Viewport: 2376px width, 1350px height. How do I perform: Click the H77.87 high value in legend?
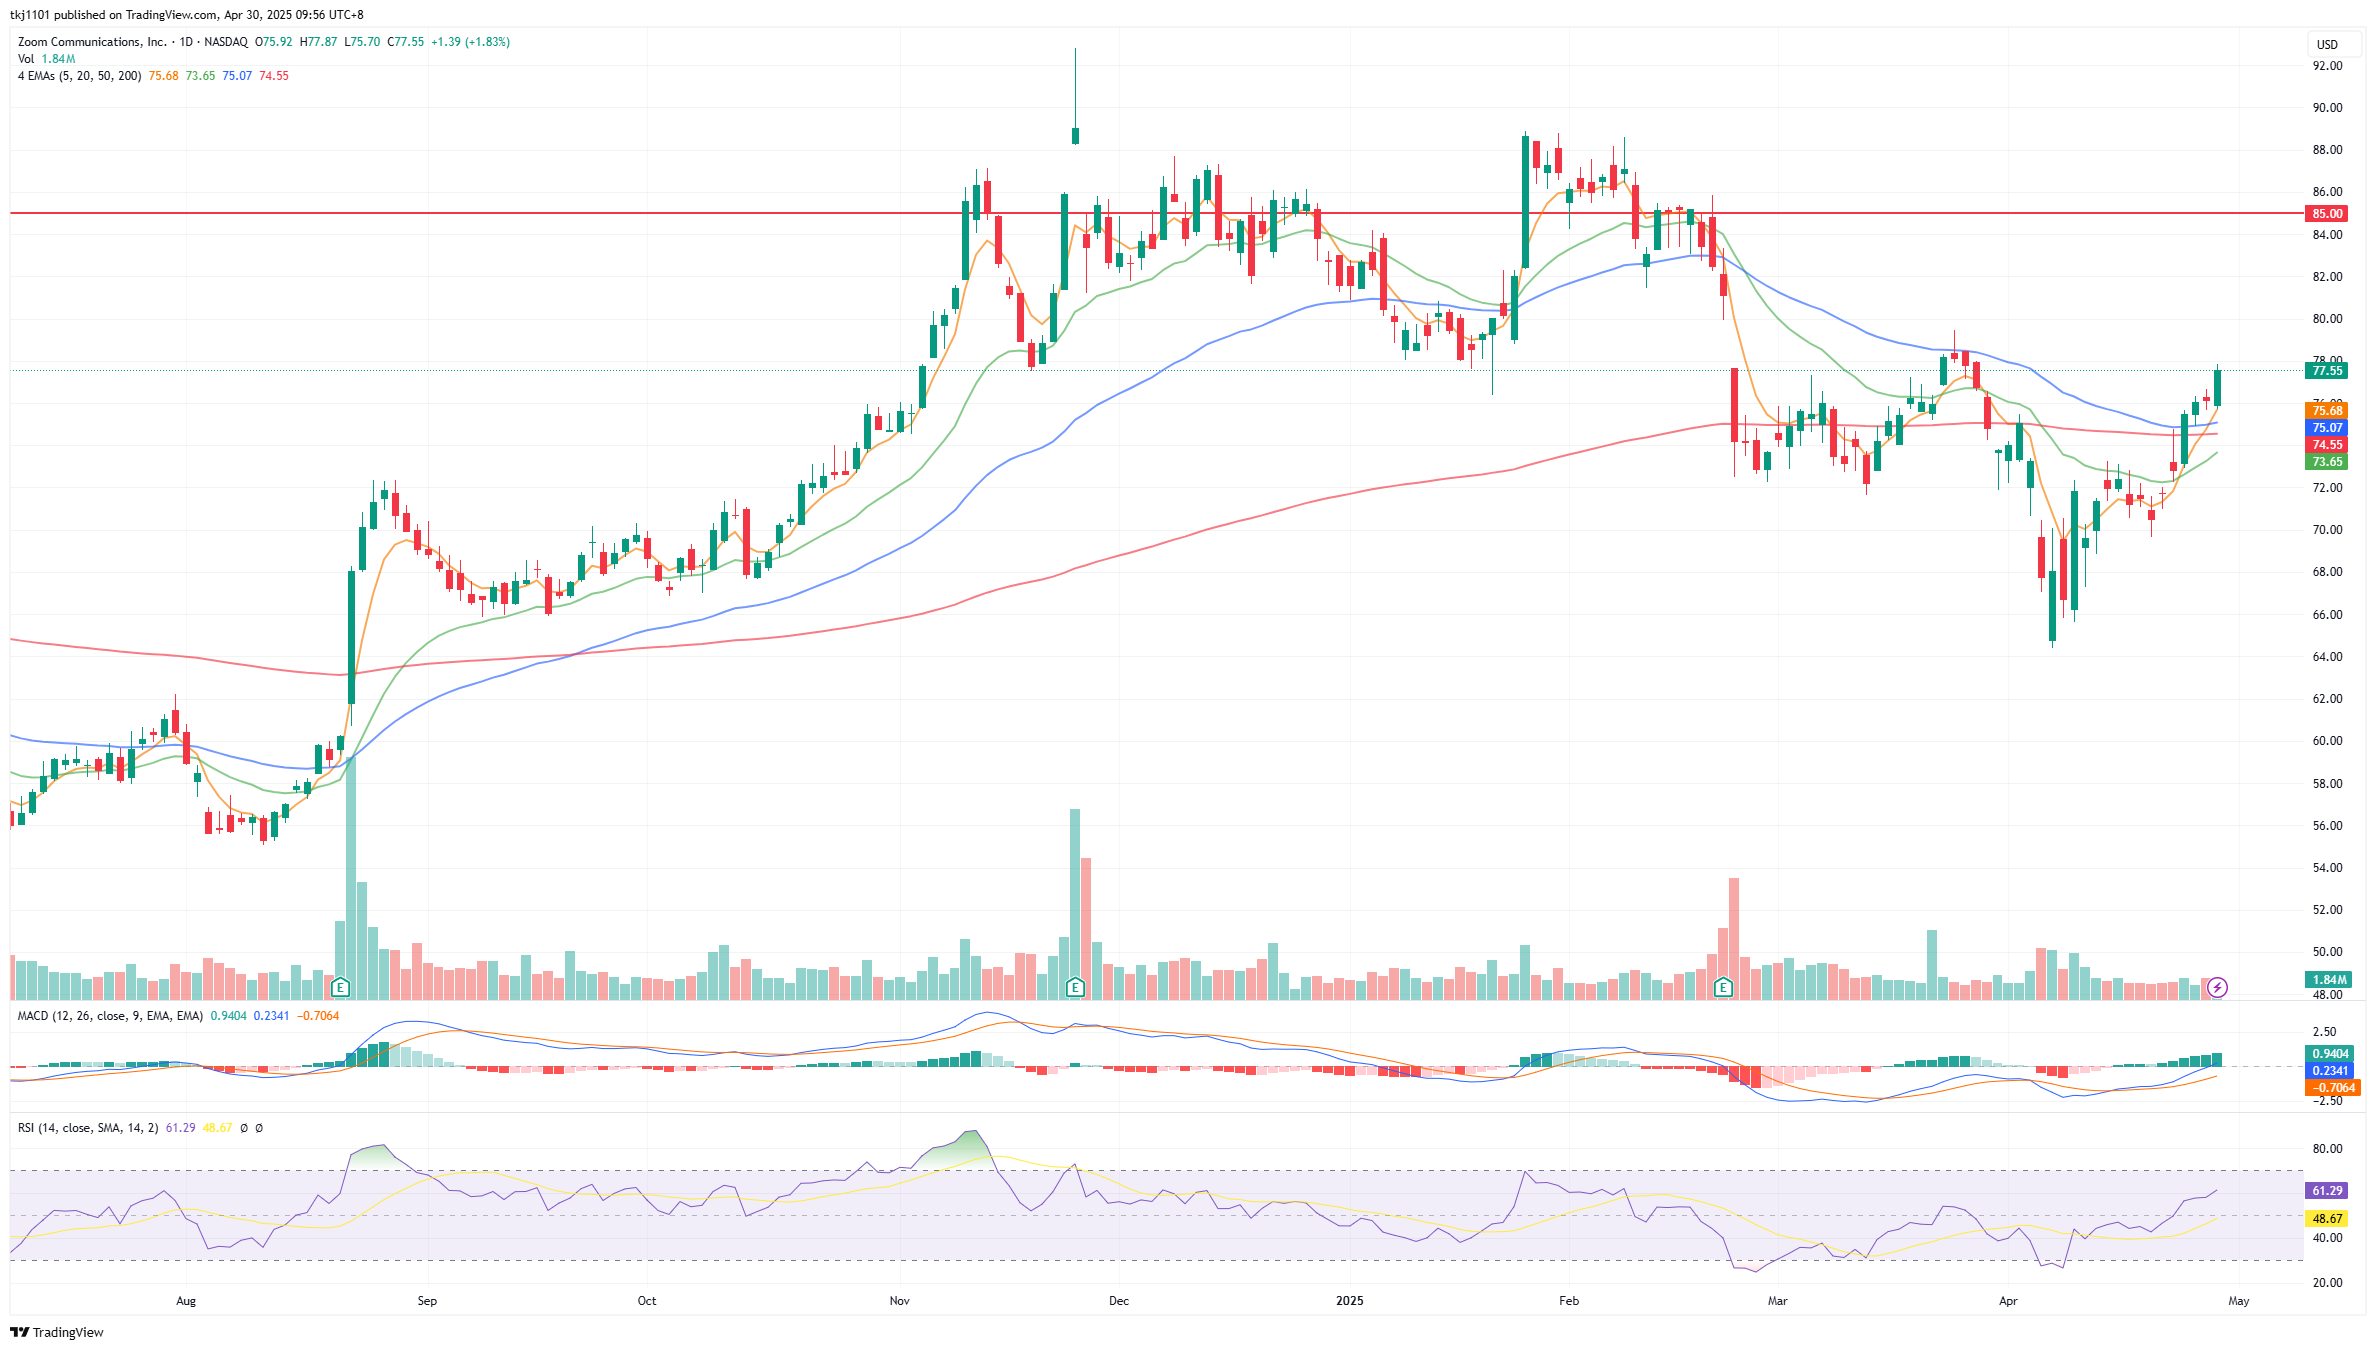319,42
